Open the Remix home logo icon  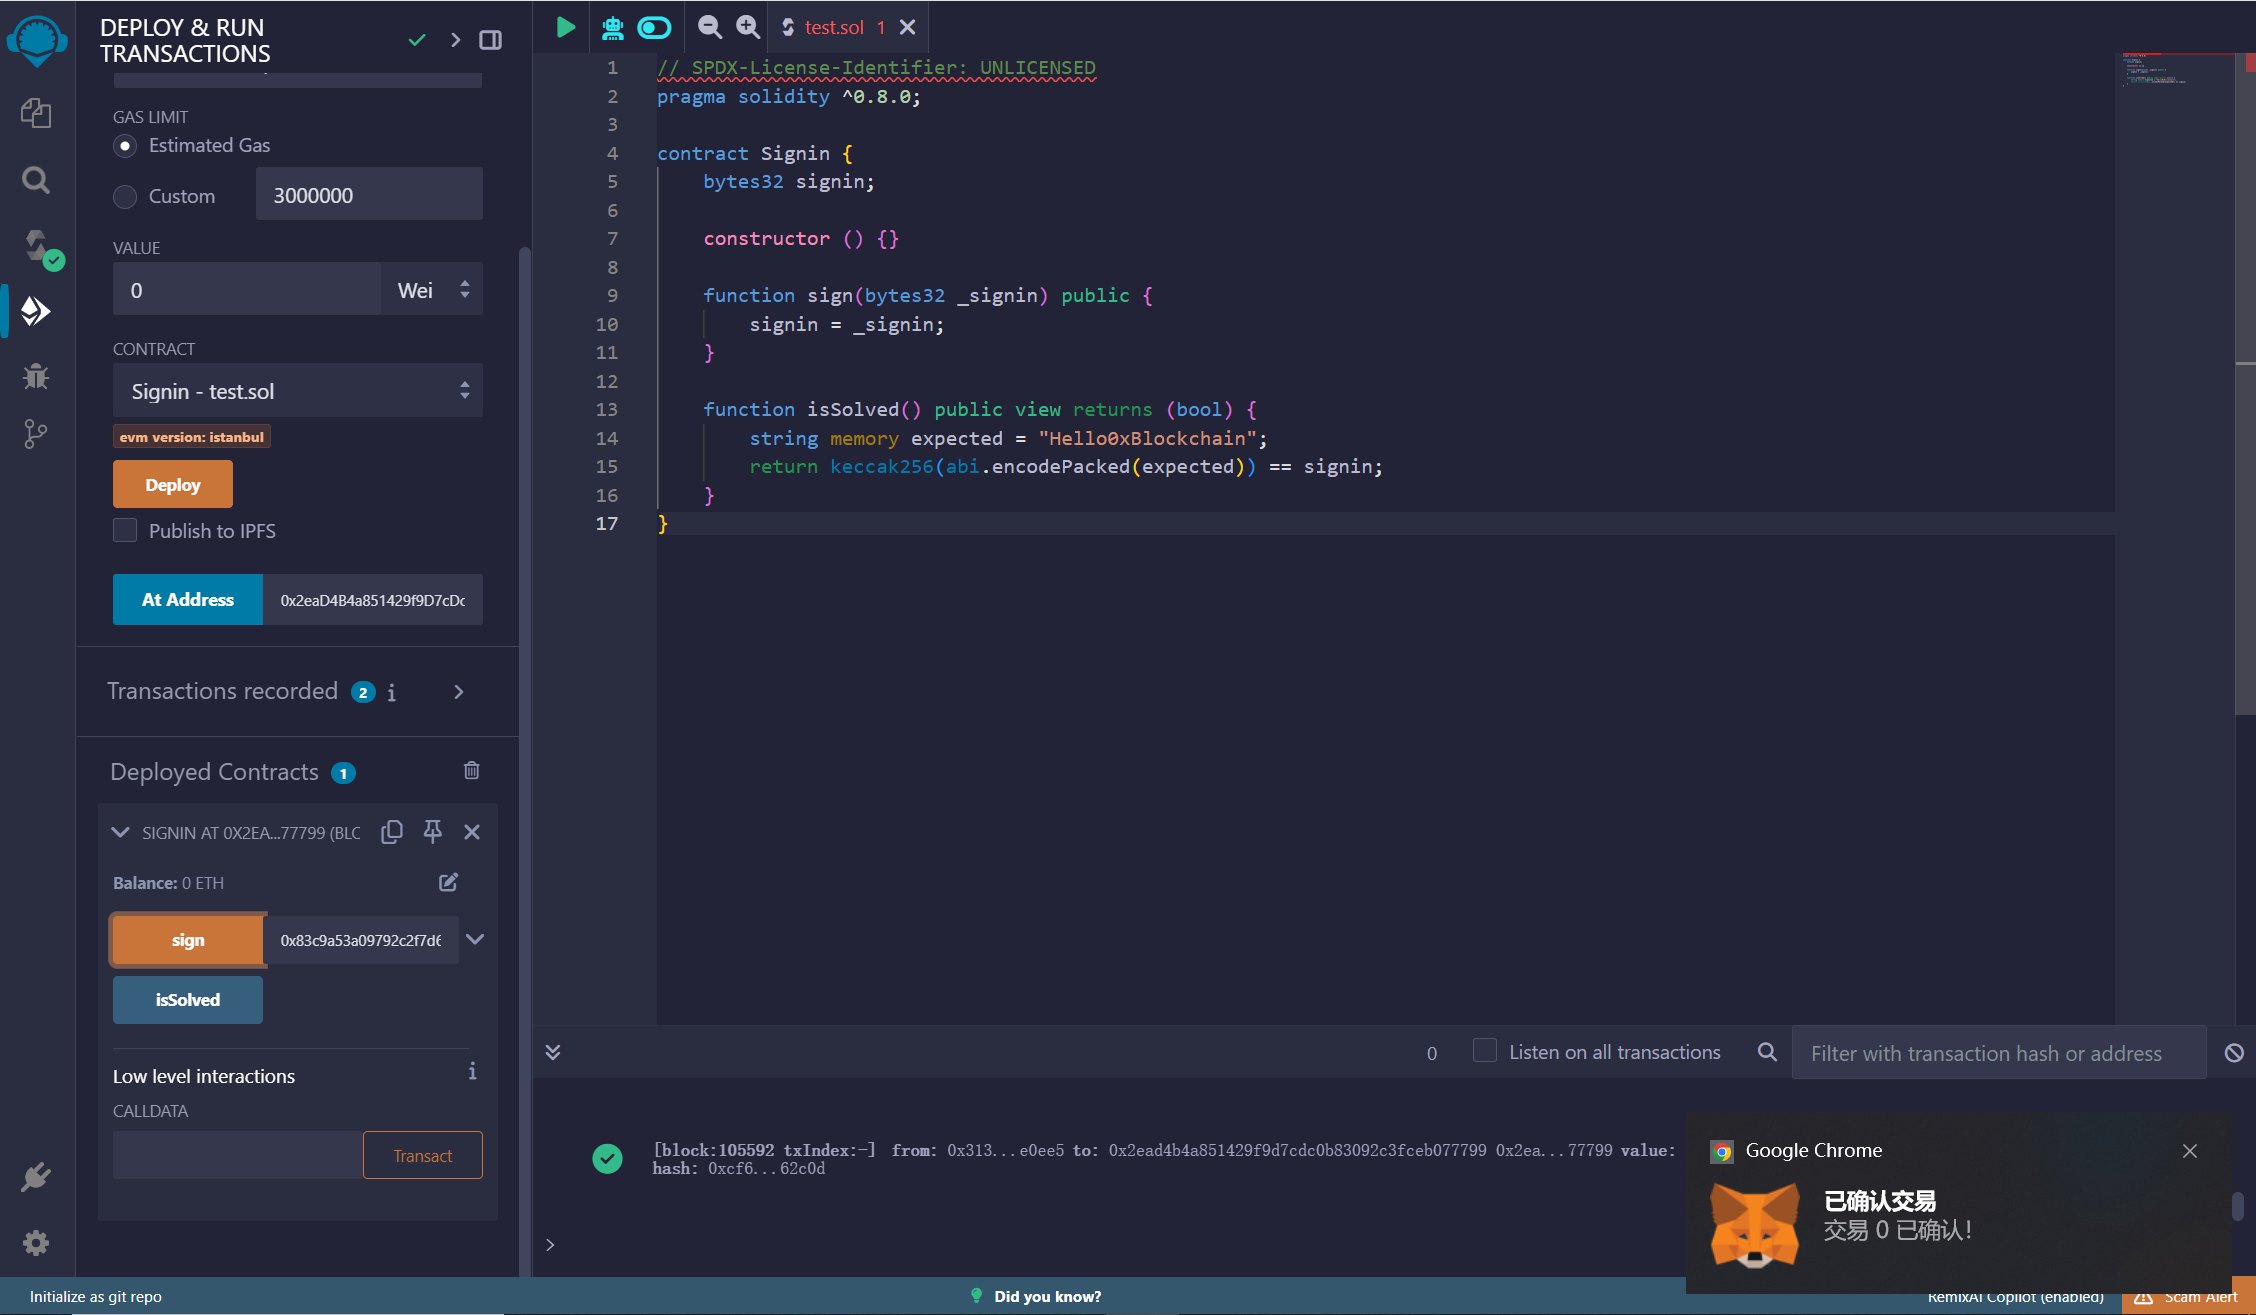pyautogui.click(x=37, y=41)
